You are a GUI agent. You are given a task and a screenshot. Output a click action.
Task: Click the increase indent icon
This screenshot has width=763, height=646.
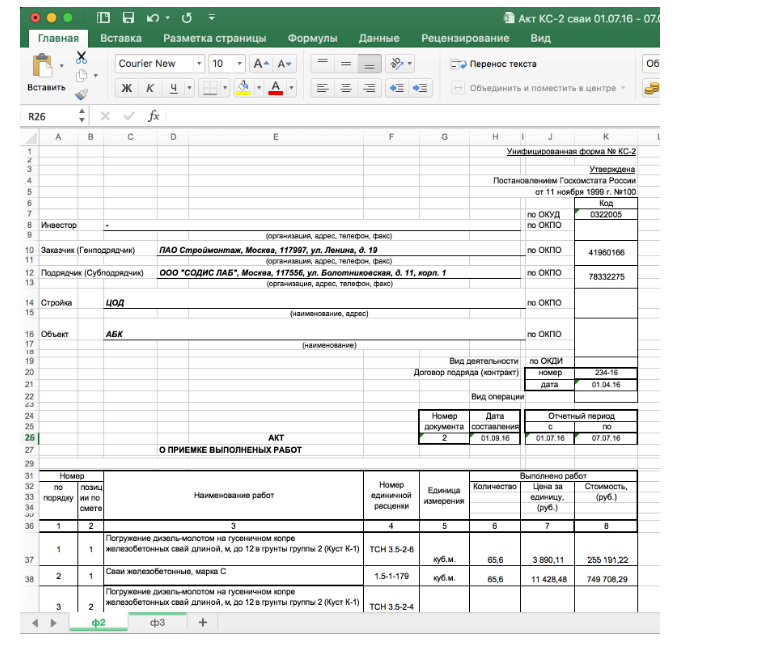[420, 88]
